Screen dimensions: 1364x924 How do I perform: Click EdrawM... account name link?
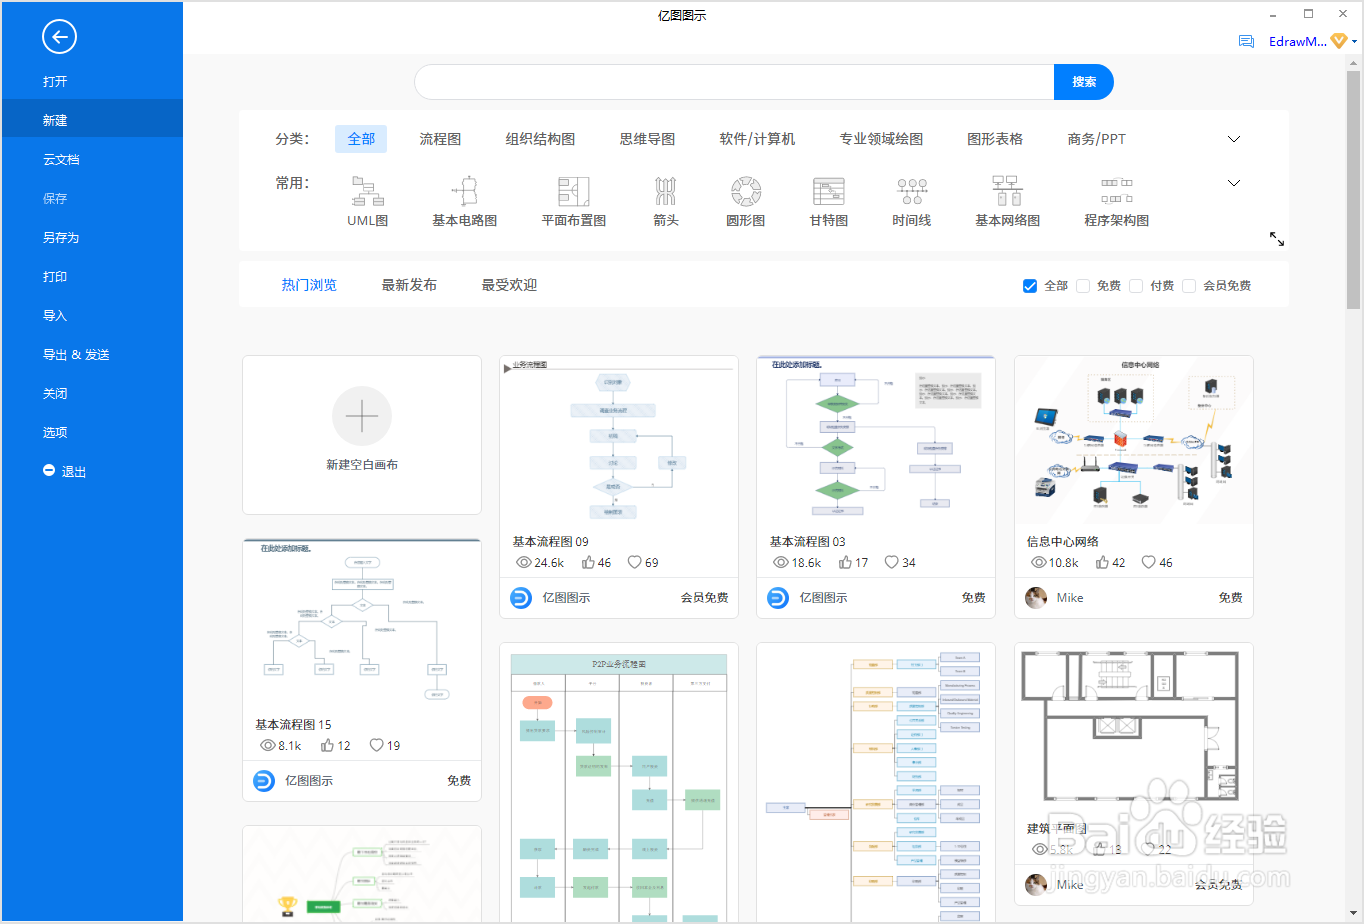pyautogui.click(x=1297, y=42)
